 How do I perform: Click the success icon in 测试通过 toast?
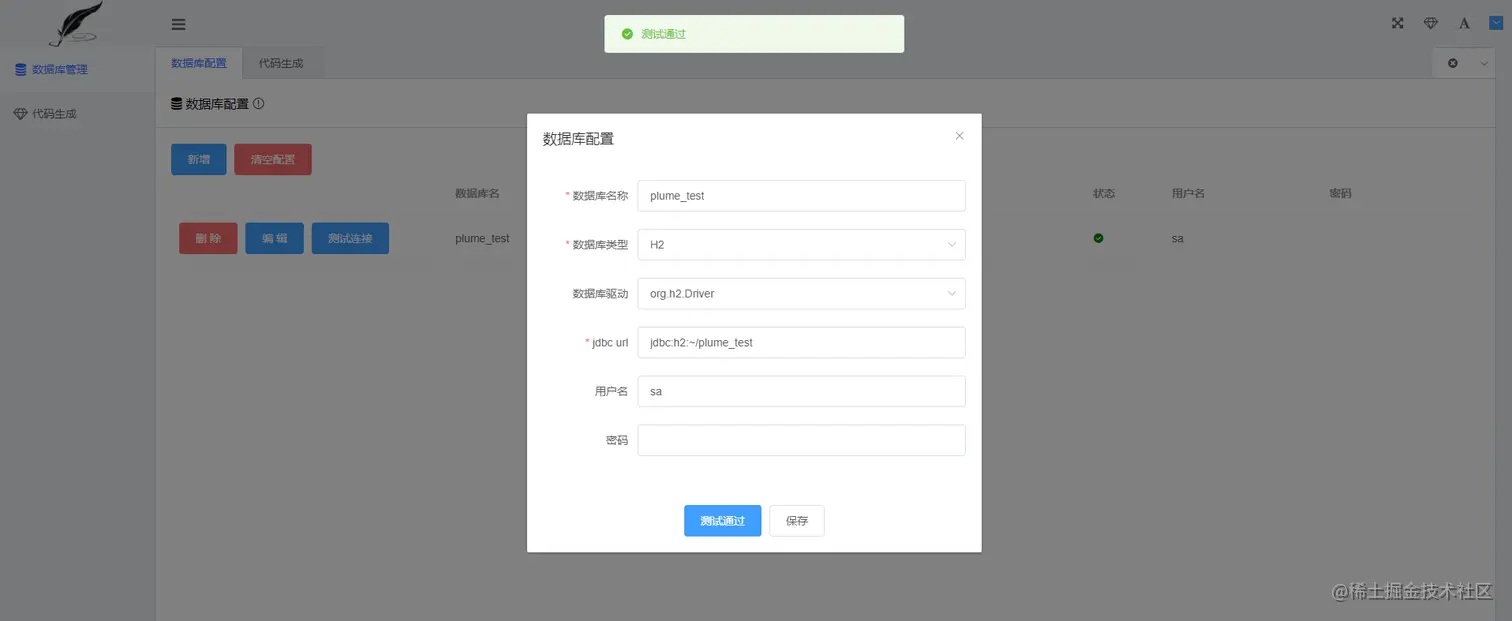(627, 34)
